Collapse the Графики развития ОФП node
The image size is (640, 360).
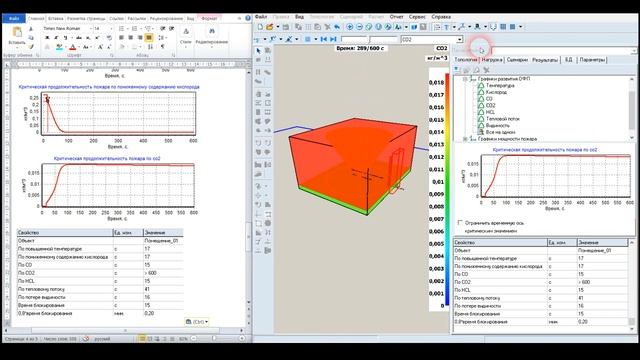click(465, 79)
